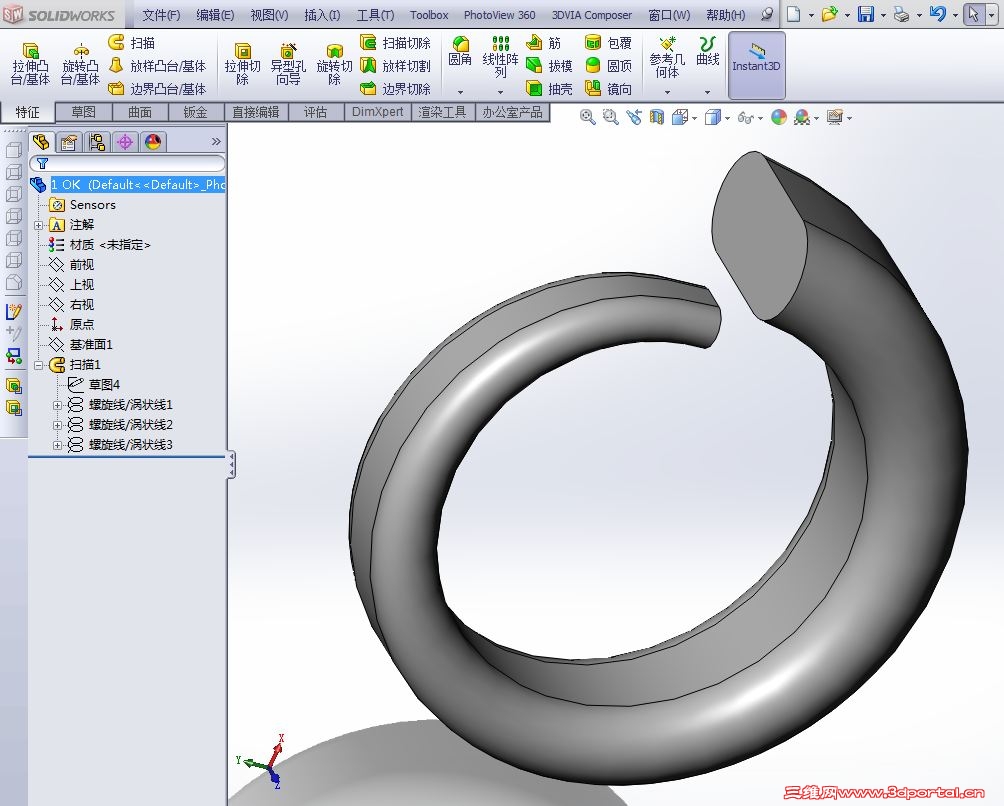This screenshot has height=806, width=1004.
Task: Open the 工具(T) menu
Action: click(x=375, y=15)
